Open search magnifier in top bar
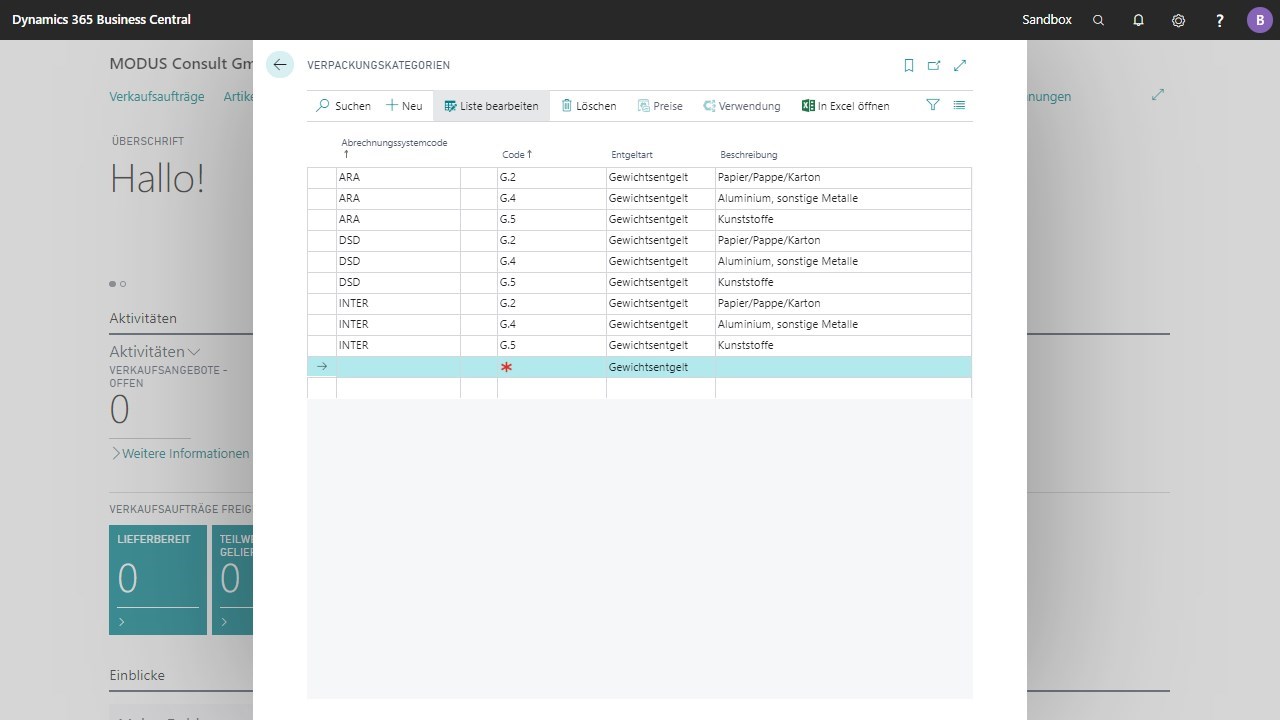The height and width of the screenshot is (720, 1280). point(1098,20)
